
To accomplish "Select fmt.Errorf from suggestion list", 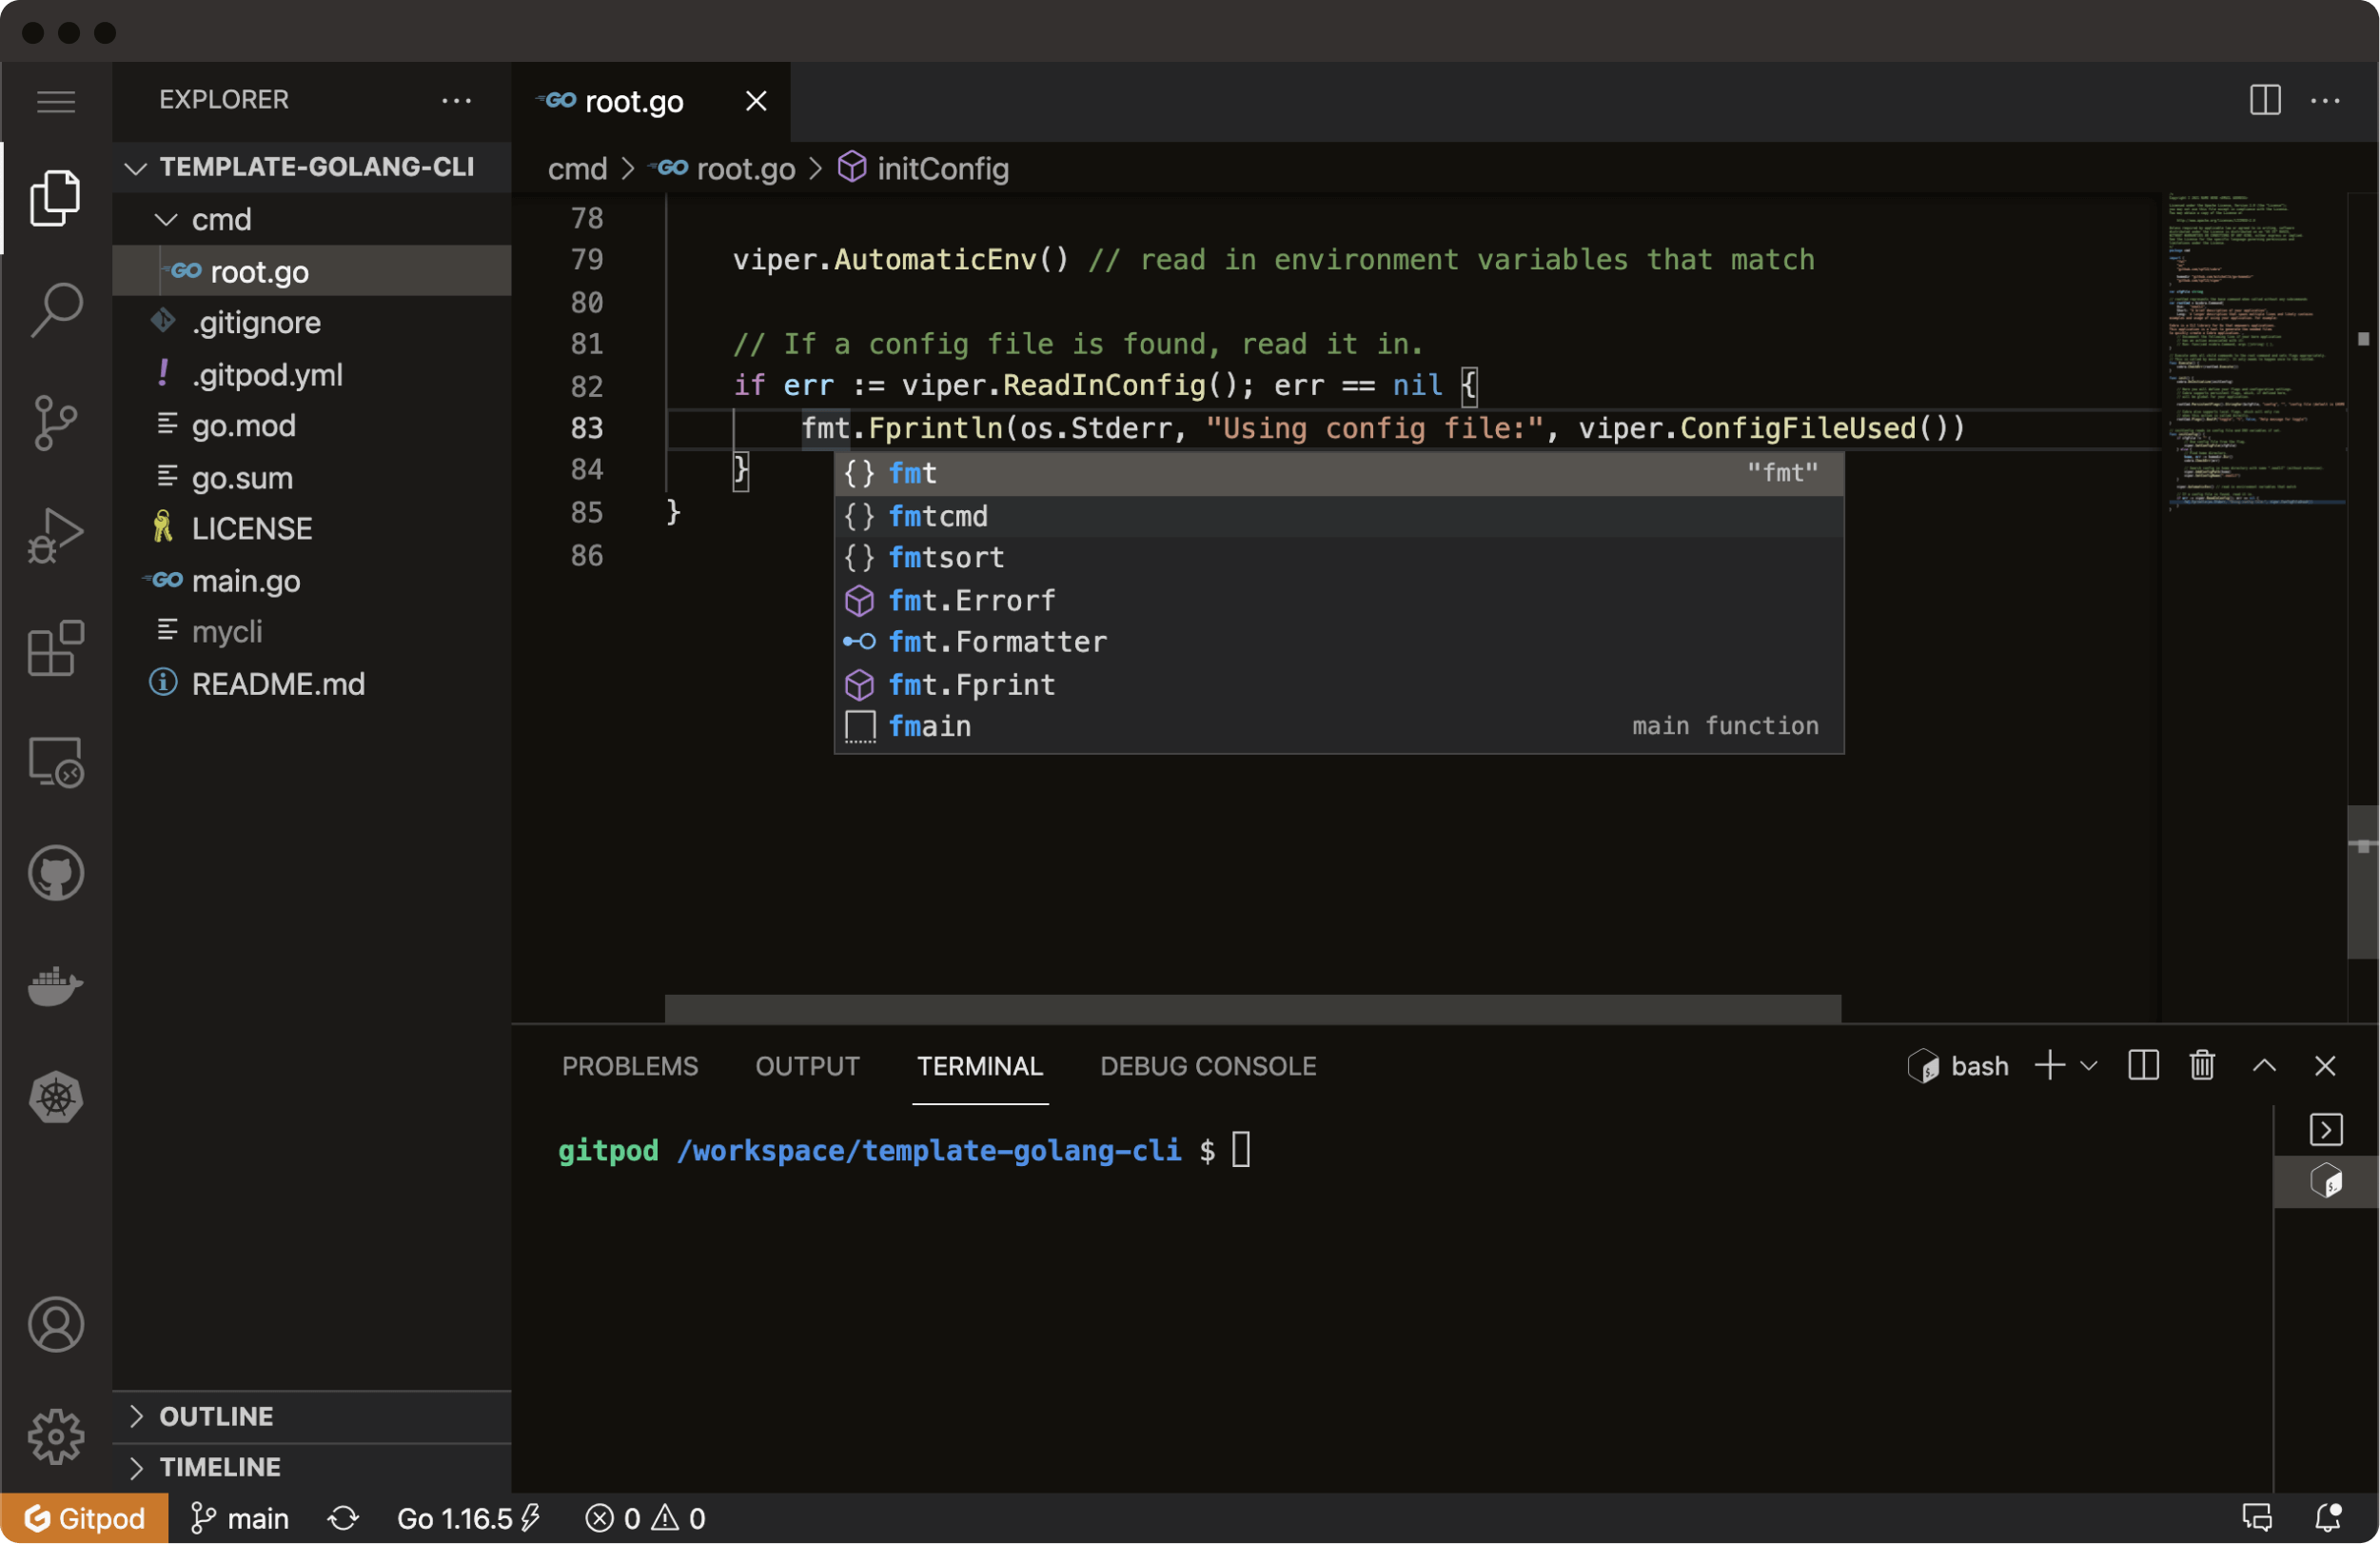I will 971,600.
